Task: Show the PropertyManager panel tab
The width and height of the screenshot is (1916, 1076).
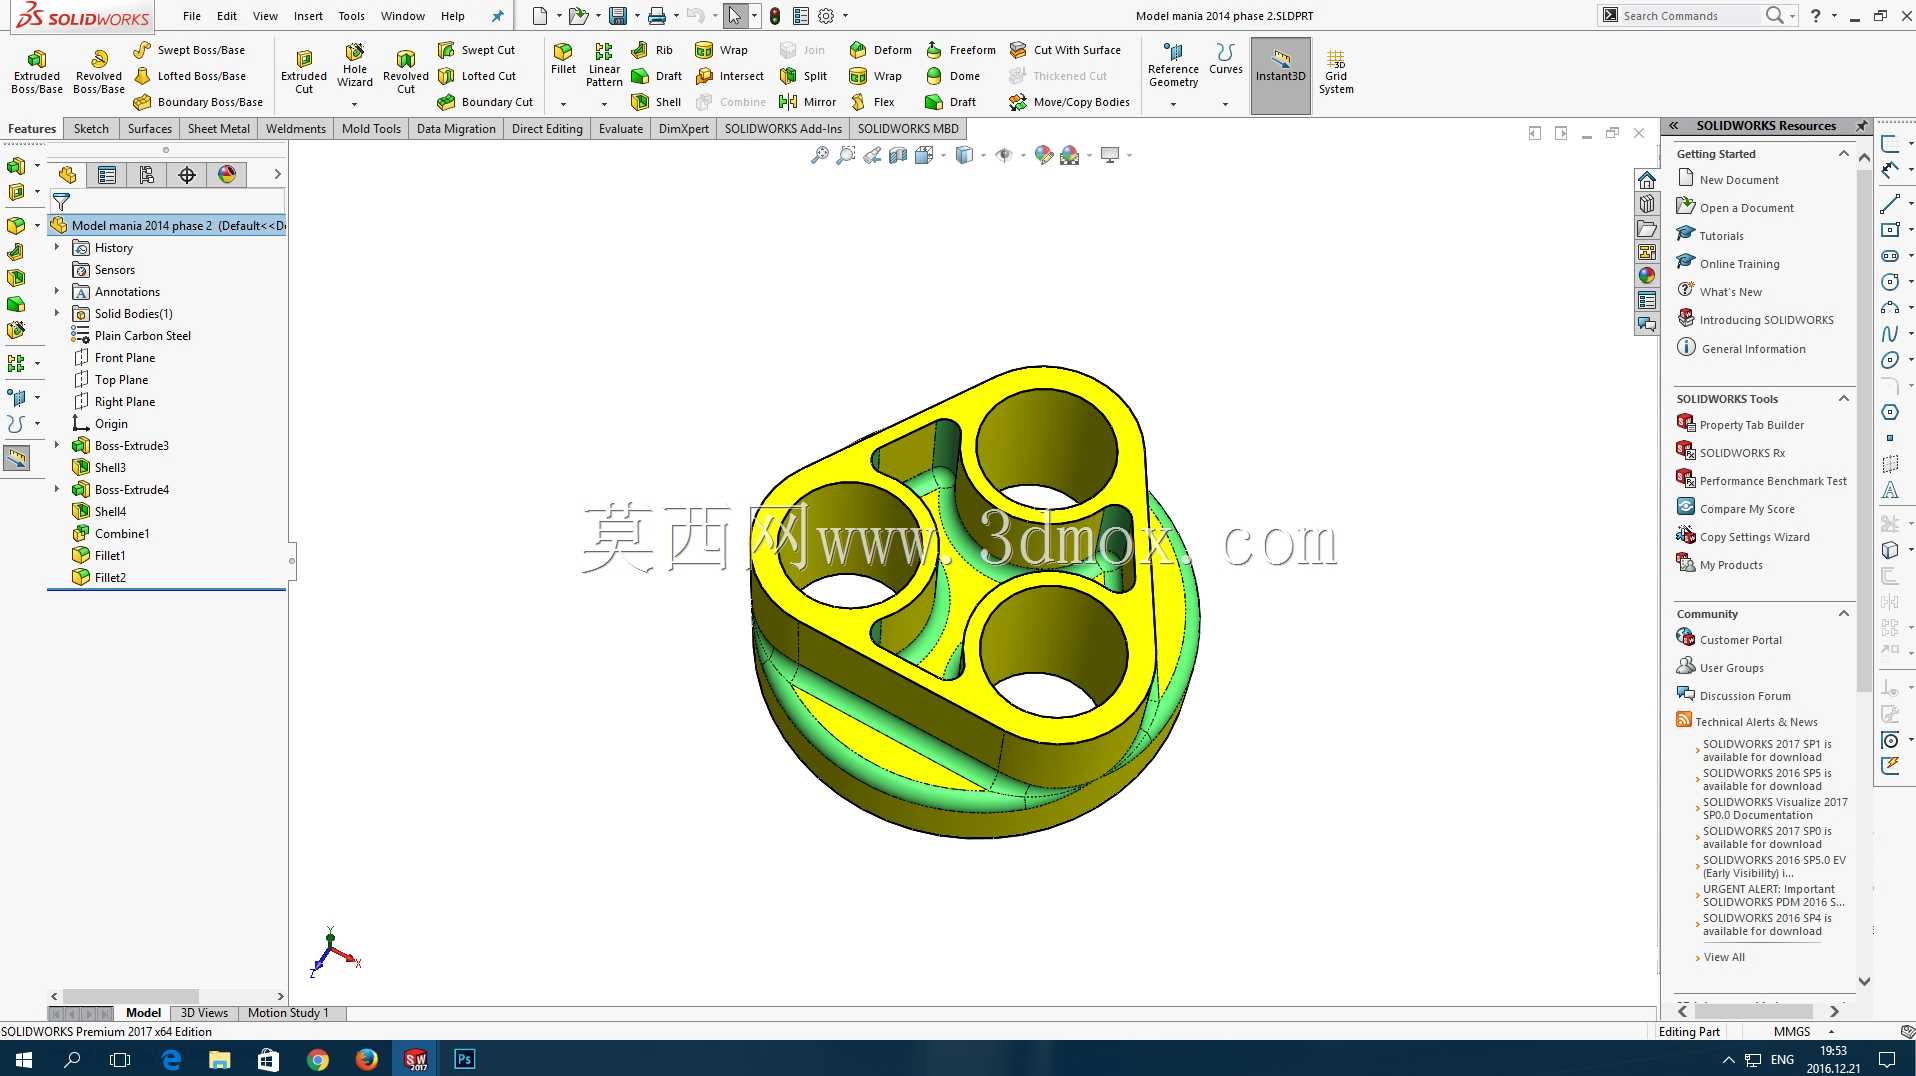Action: pos(107,175)
